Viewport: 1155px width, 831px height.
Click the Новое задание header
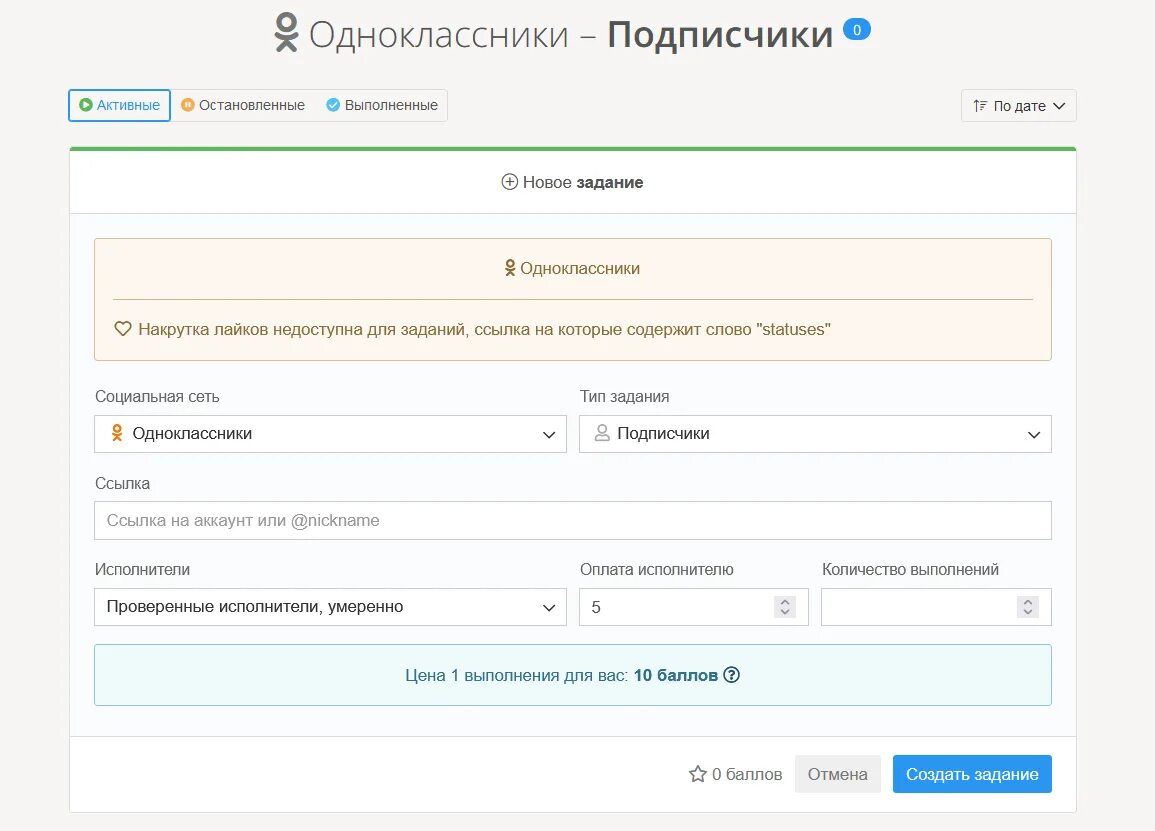tap(572, 182)
